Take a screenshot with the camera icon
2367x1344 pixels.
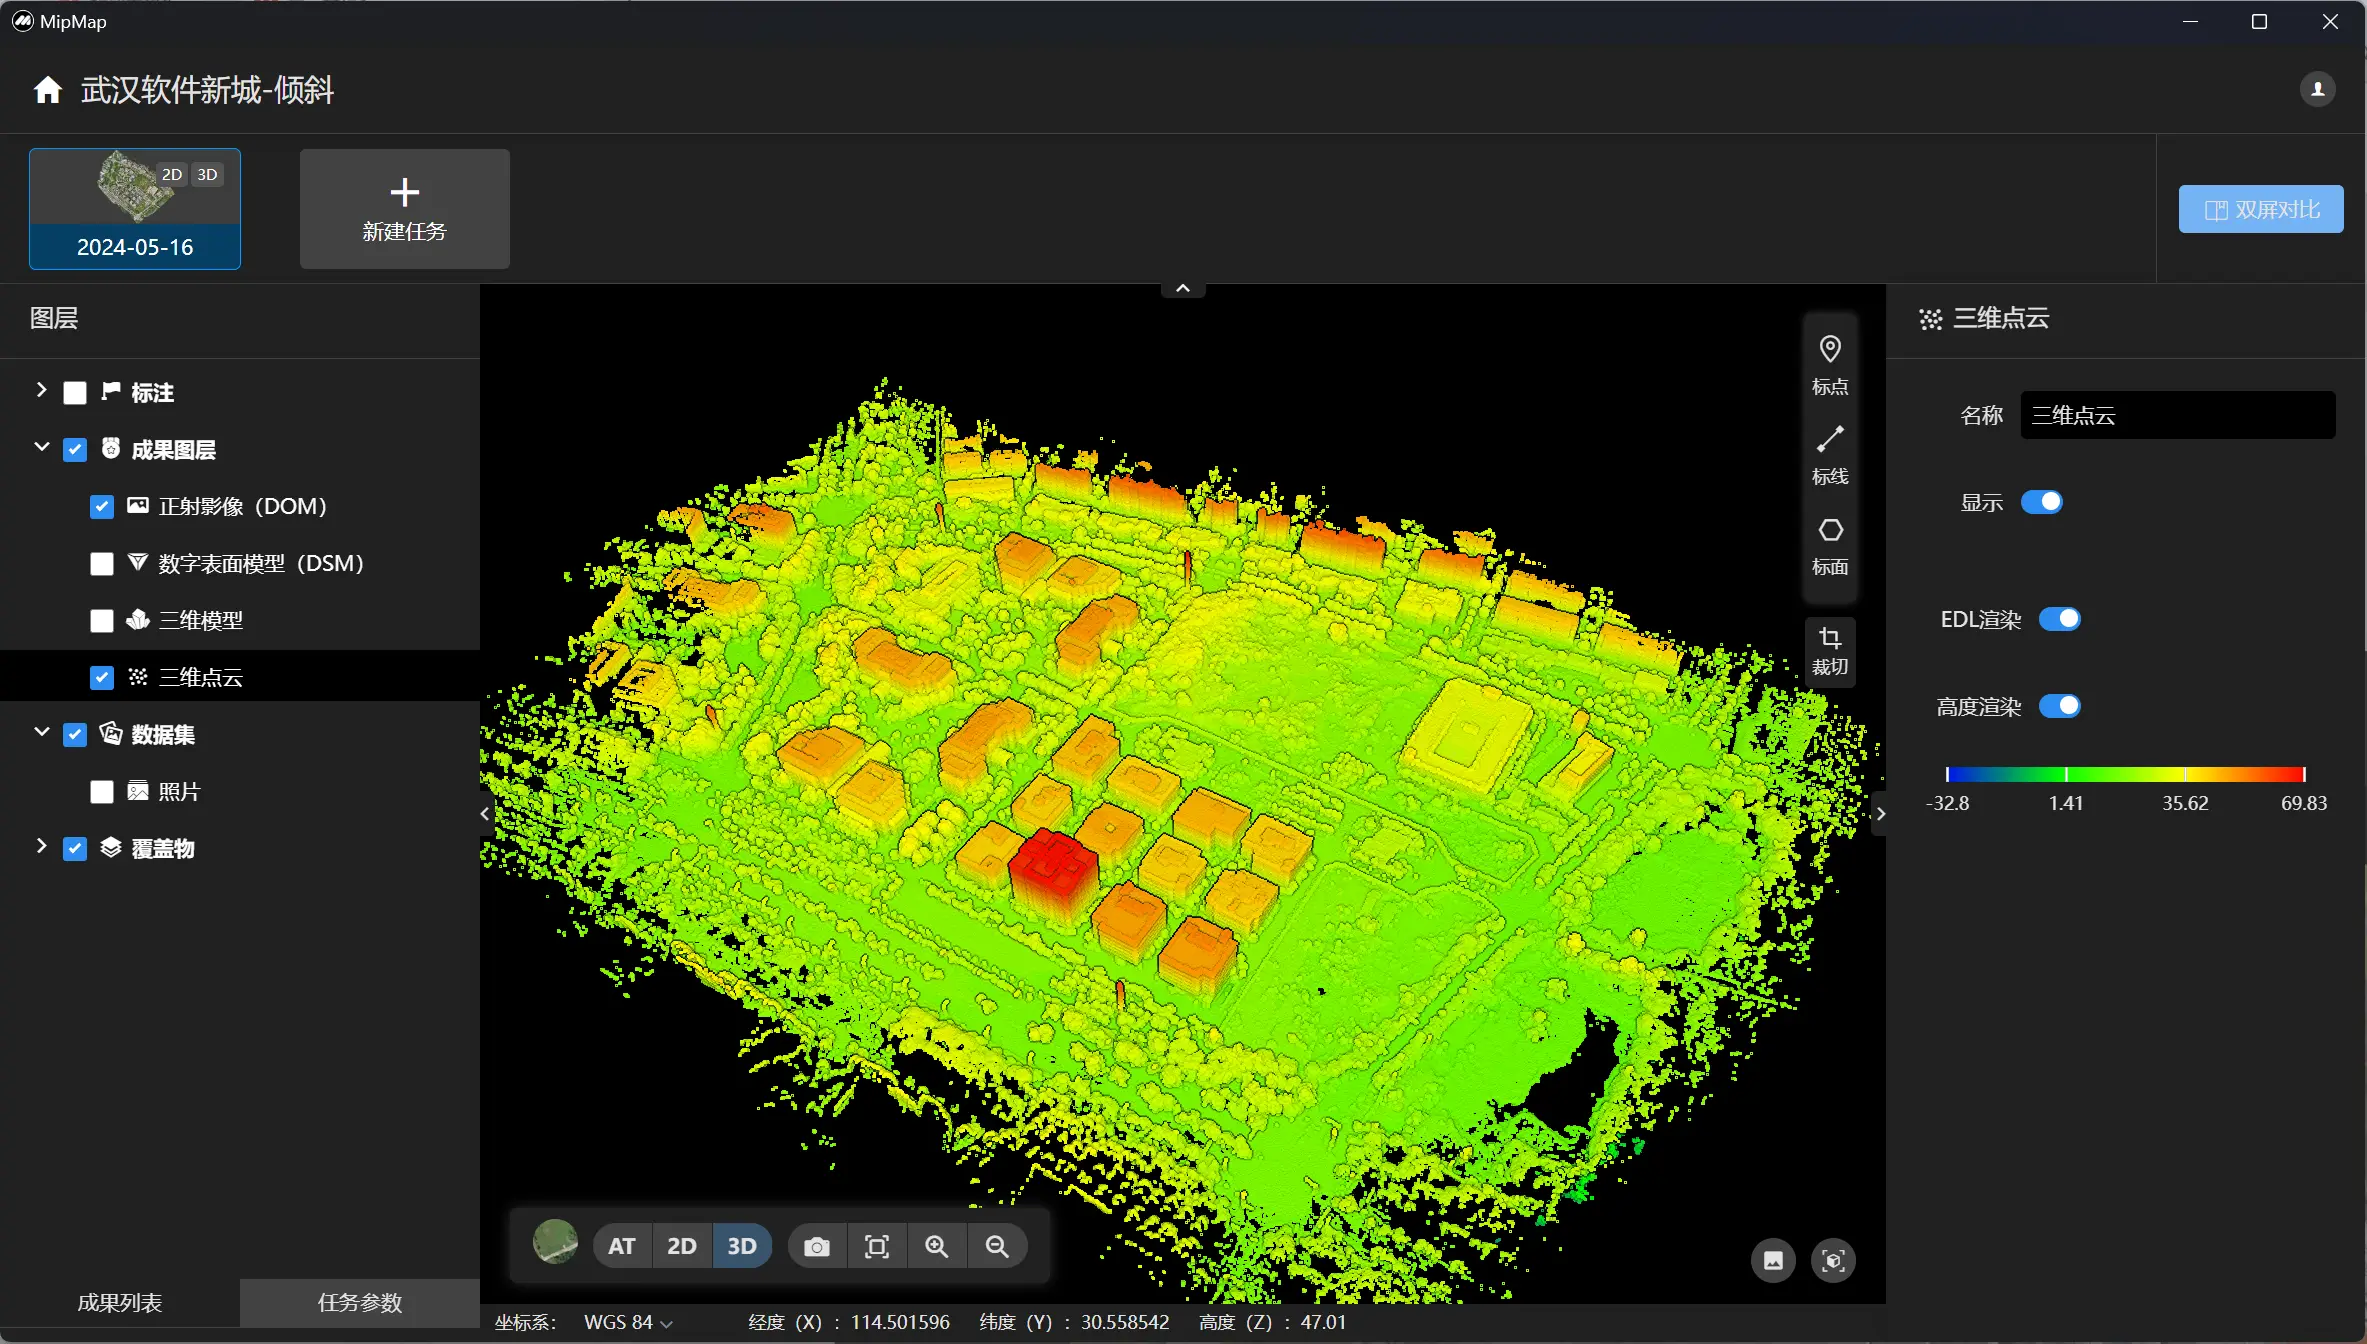pos(817,1247)
